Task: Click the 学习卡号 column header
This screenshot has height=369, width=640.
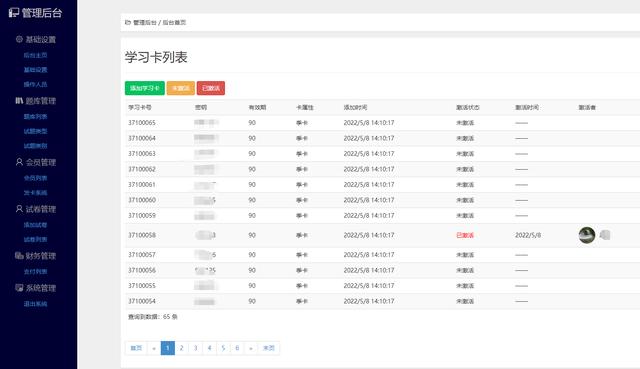Action: [x=140, y=107]
